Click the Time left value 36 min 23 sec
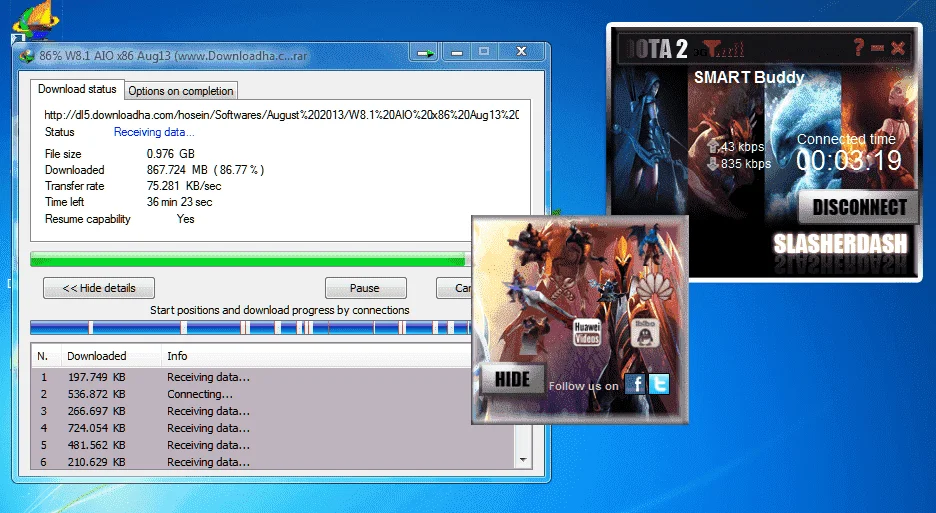Image resolution: width=936 pixels, height=513 pixels. (x=180, y=202)
